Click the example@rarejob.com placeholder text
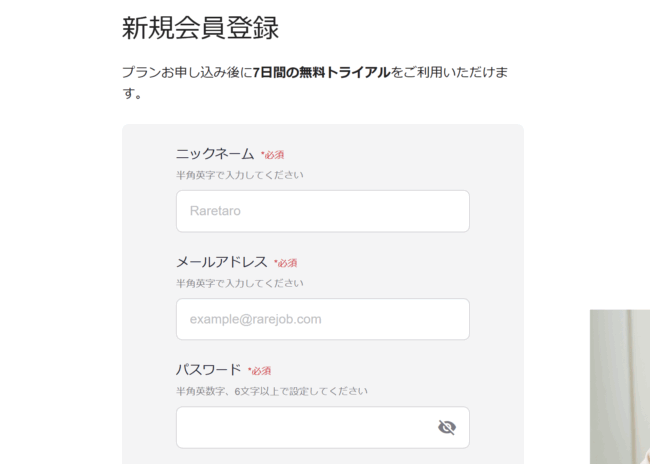 256,320
